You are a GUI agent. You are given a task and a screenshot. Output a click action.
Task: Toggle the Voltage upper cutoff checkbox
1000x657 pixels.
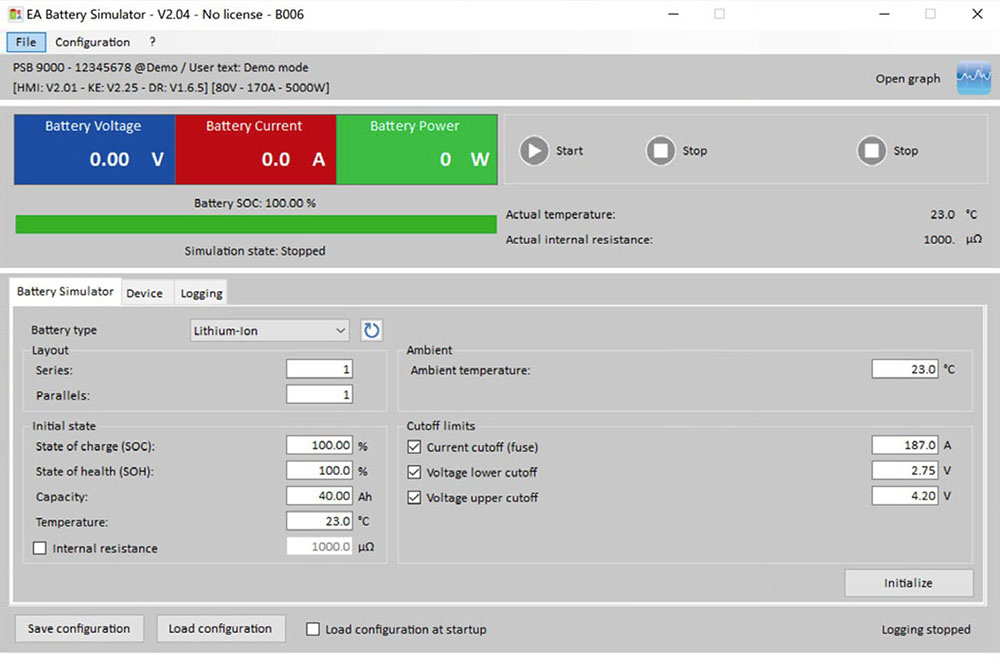pos(415,497)
